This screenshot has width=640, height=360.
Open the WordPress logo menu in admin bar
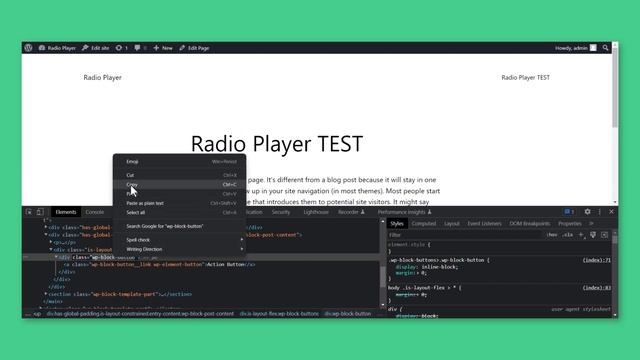click(x=28, y=48)
